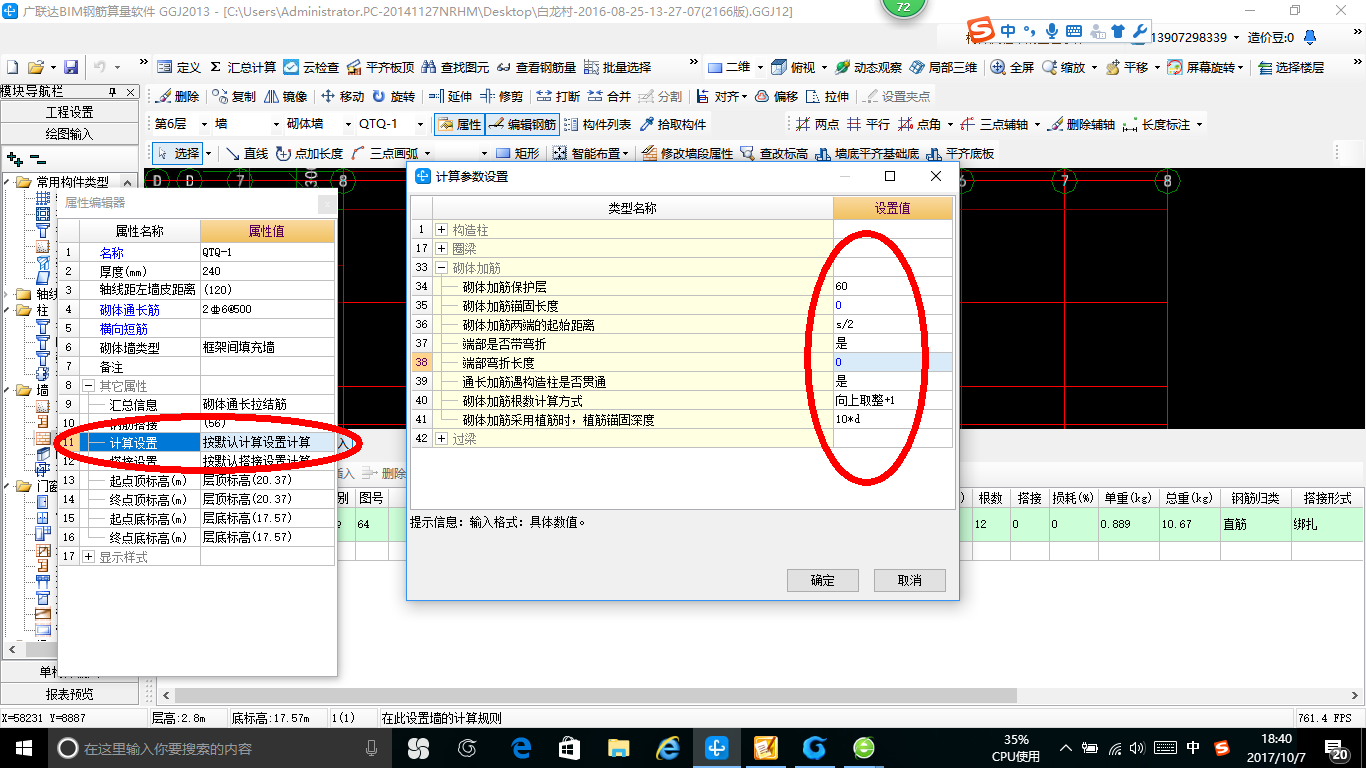Open the 二维 view mode dropdown
The height and width of the screenshot is (768, 1366).
[760, 67]
